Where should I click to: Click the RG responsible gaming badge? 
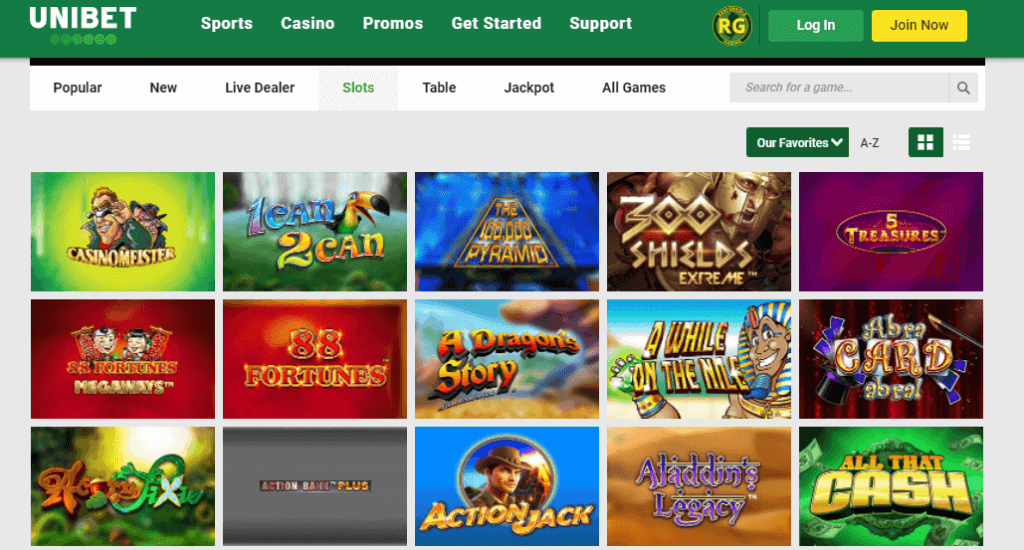coord(731,25)
